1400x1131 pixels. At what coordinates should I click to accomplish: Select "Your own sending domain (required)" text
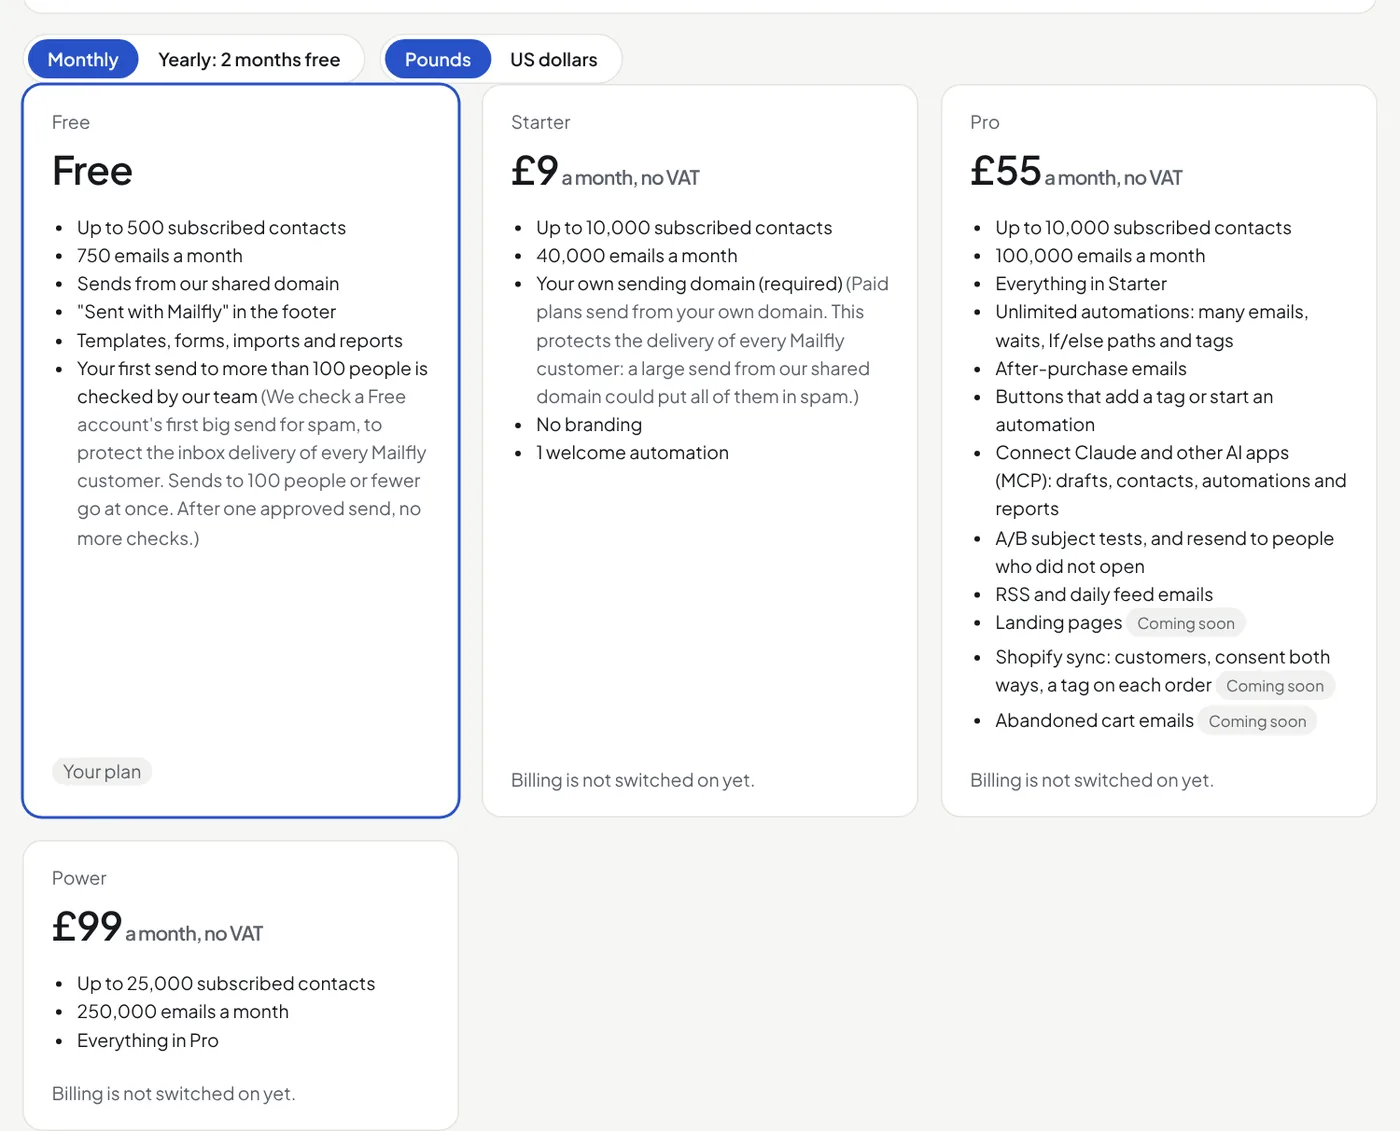(x=689, y=284)
